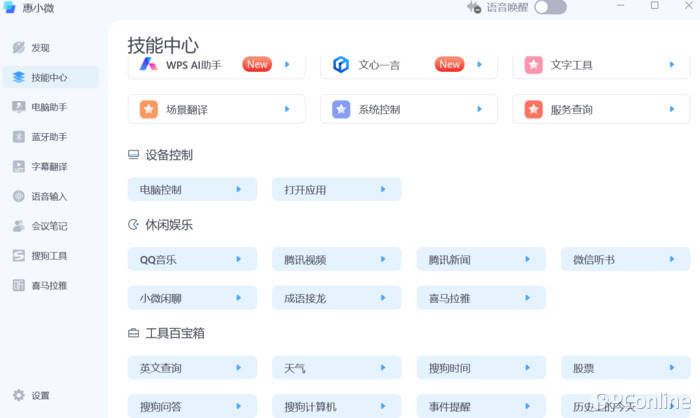Expand the 天气 skill arrow
The width and height of the screenshot is (700, 418).
(x=383, y=368)
